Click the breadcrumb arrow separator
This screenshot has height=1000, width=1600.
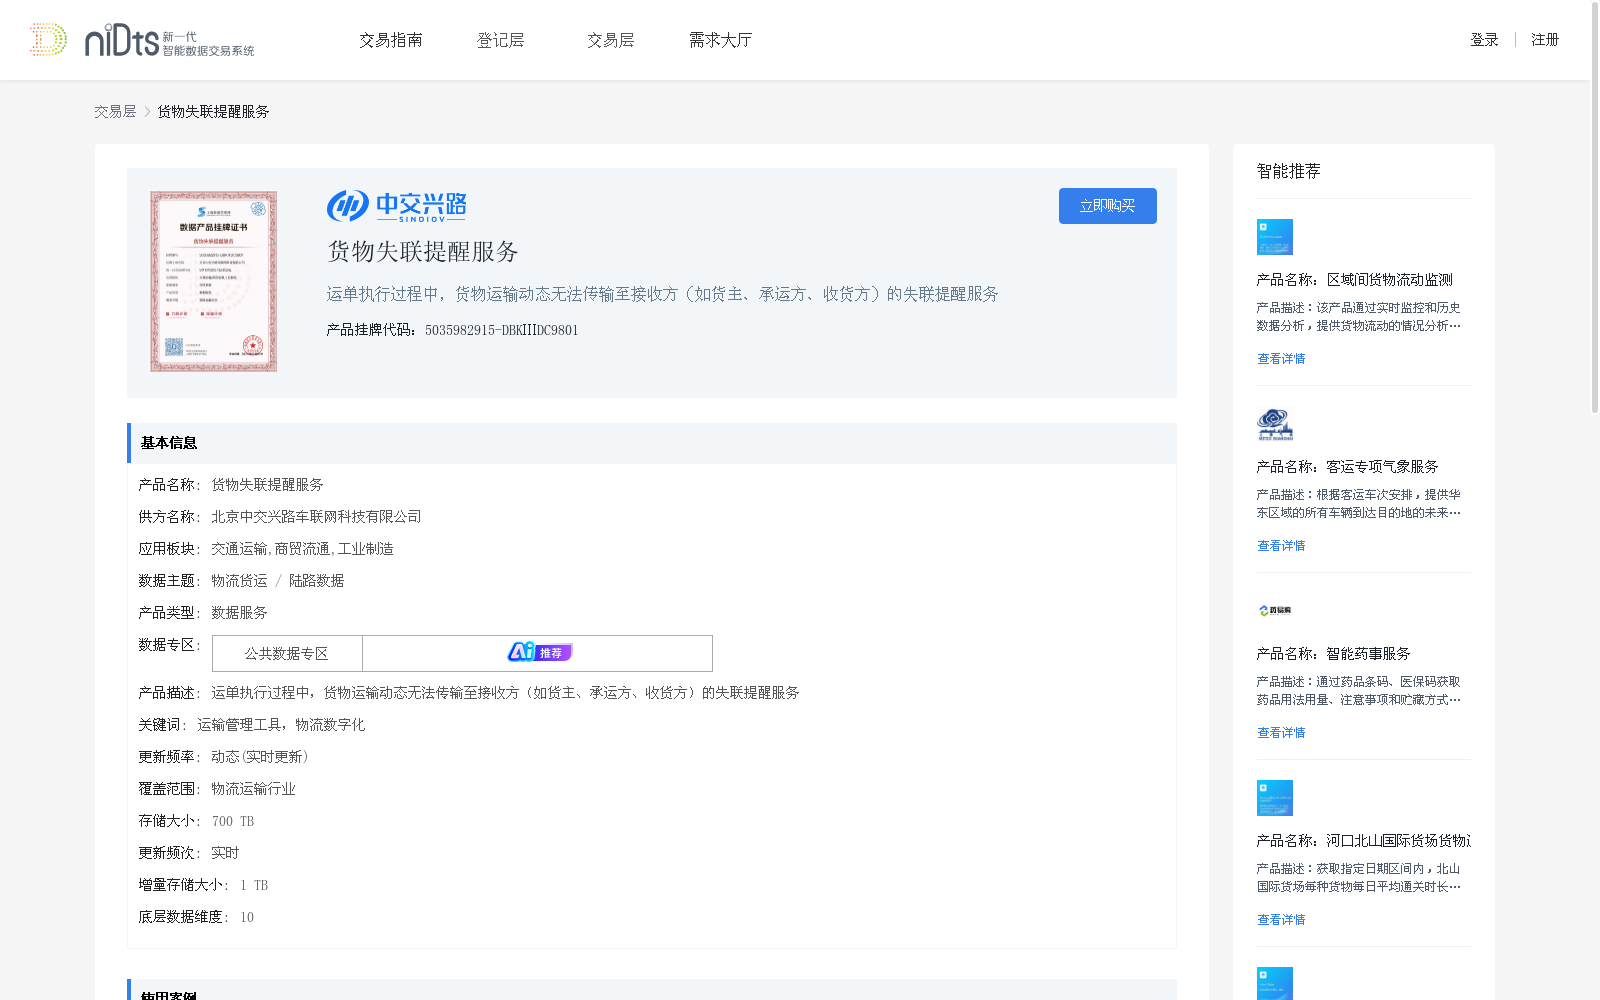tap(147, 112)
